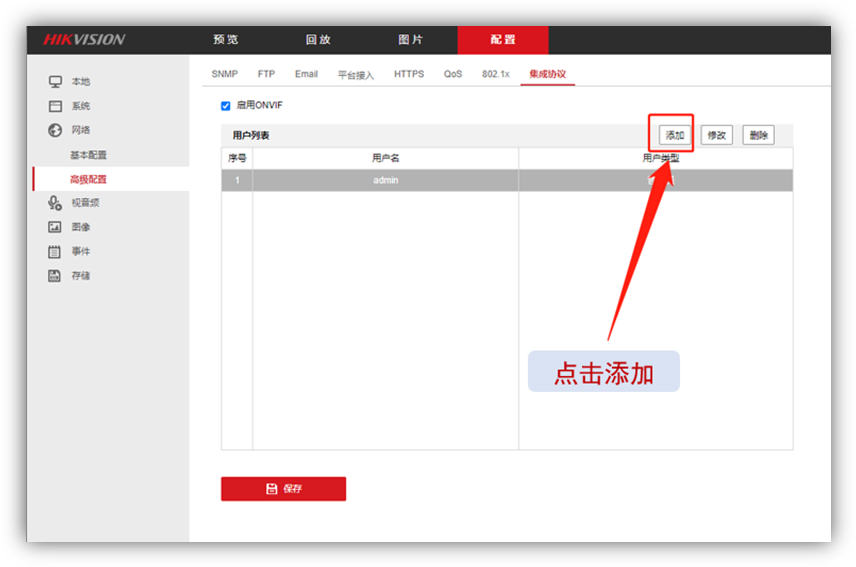Click the 图像 image icon in sidebar
856x567 pixels.
tap(55, 227)
